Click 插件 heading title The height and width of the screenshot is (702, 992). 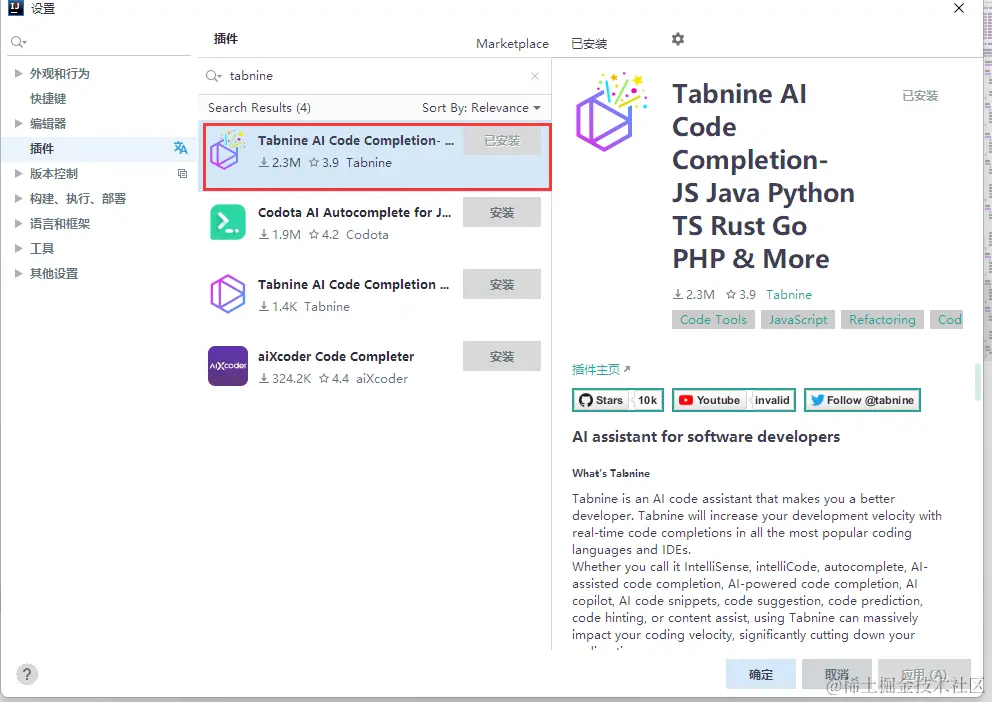tap(226, 39)
